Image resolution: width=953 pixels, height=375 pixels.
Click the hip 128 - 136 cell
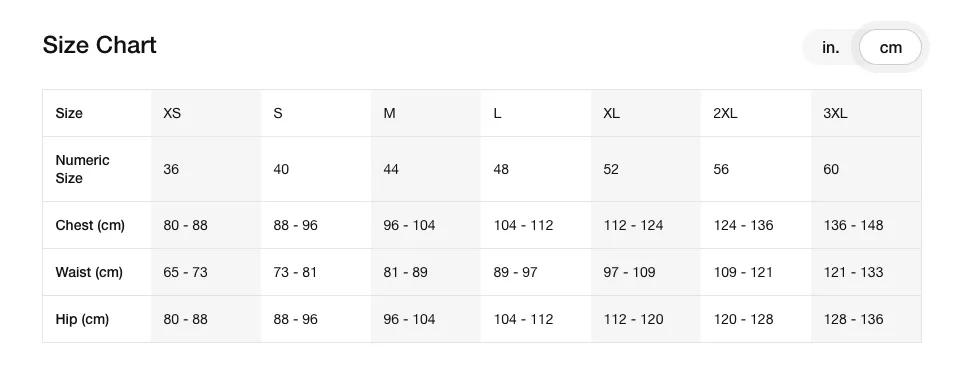click(866, 319)
